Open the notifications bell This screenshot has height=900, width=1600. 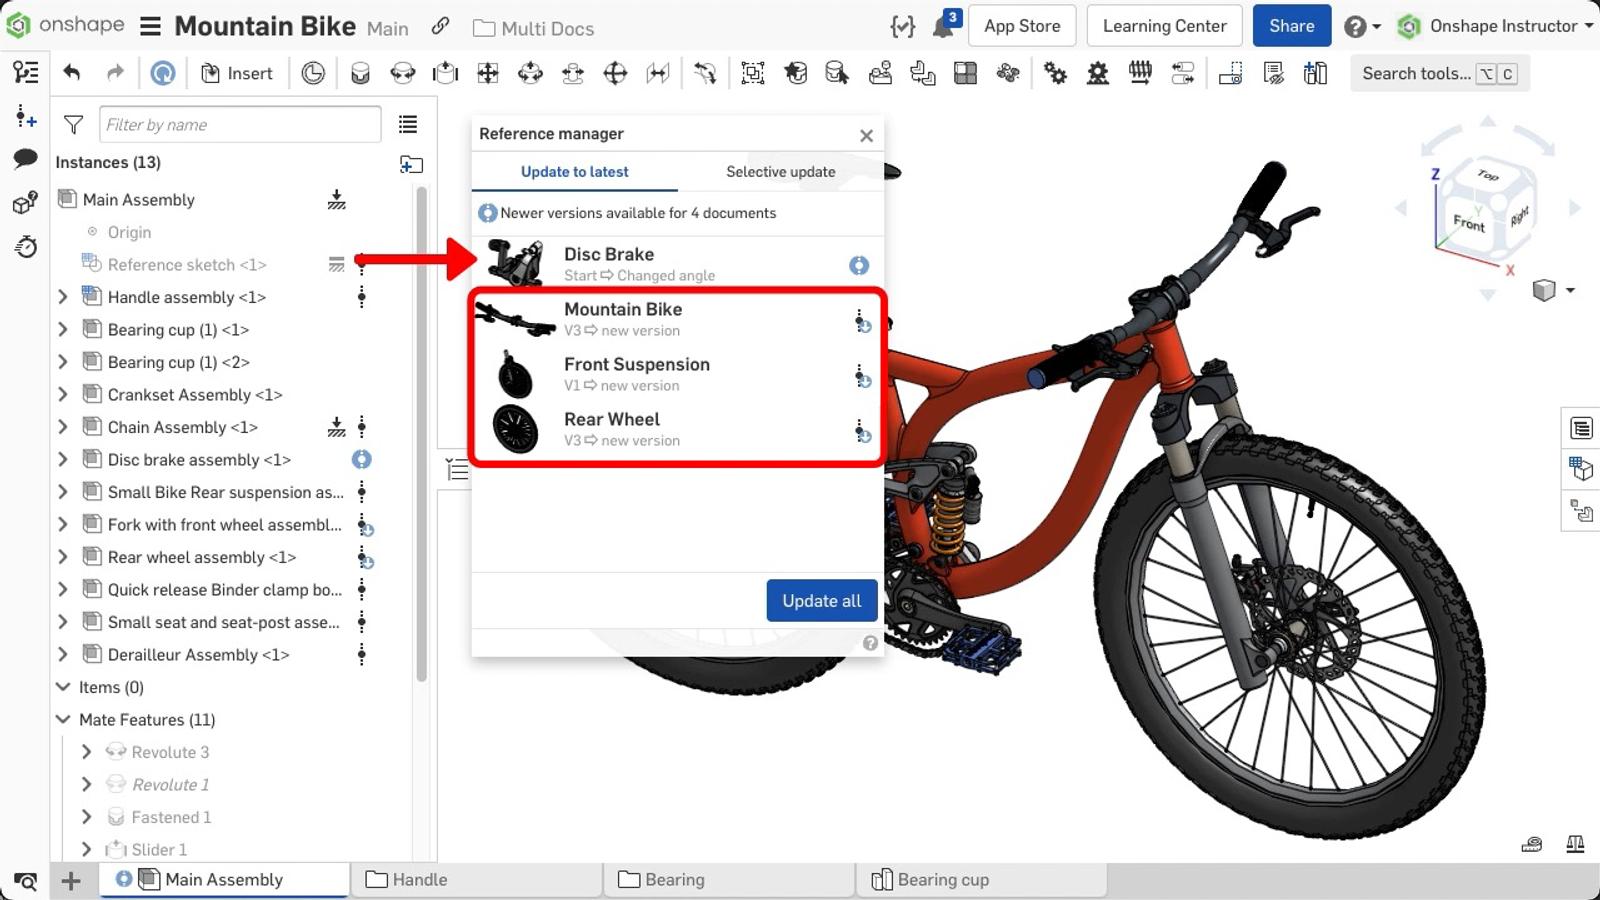941,25
